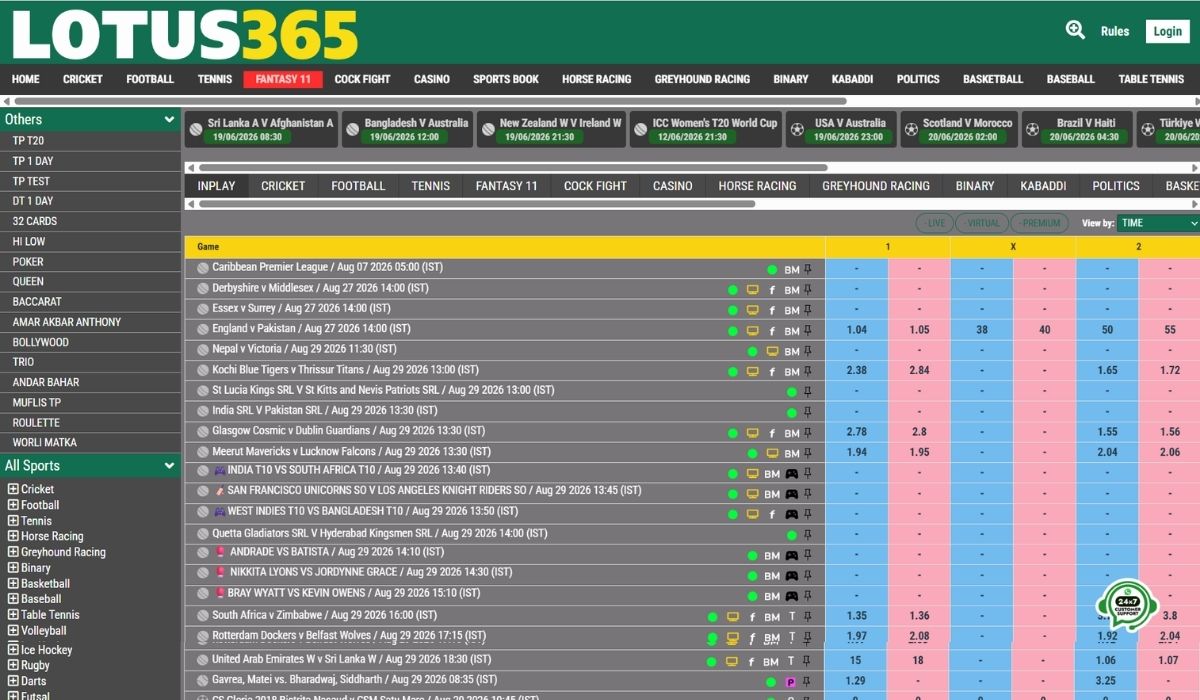Expand the Horse Racing tree node
This screenshot has height=700, width=1200.
coord(13,536)
